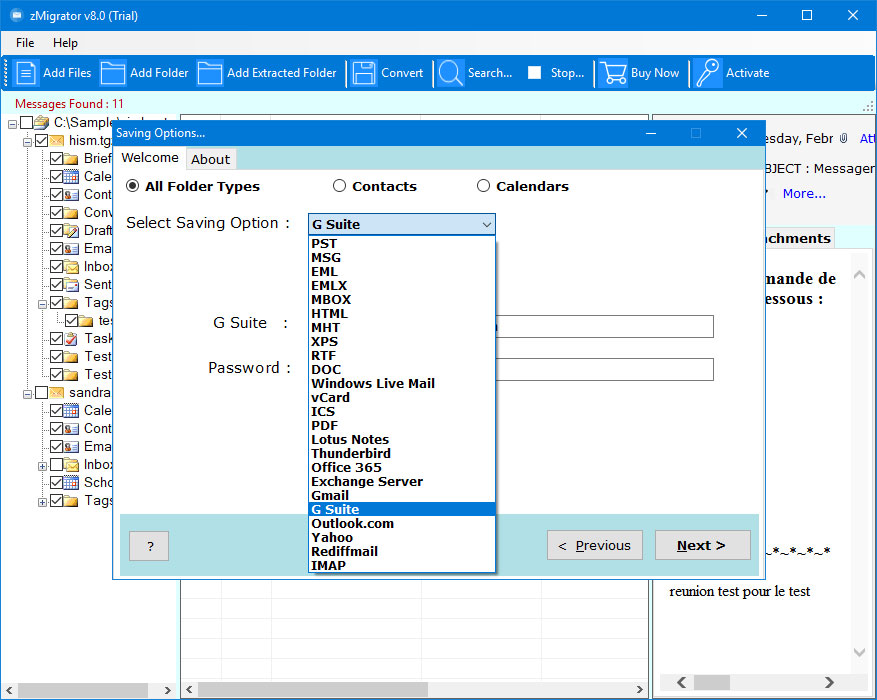The image size is (877, 700).
Task: Click the Sent folder icon in tree
Action: [71, 285]
